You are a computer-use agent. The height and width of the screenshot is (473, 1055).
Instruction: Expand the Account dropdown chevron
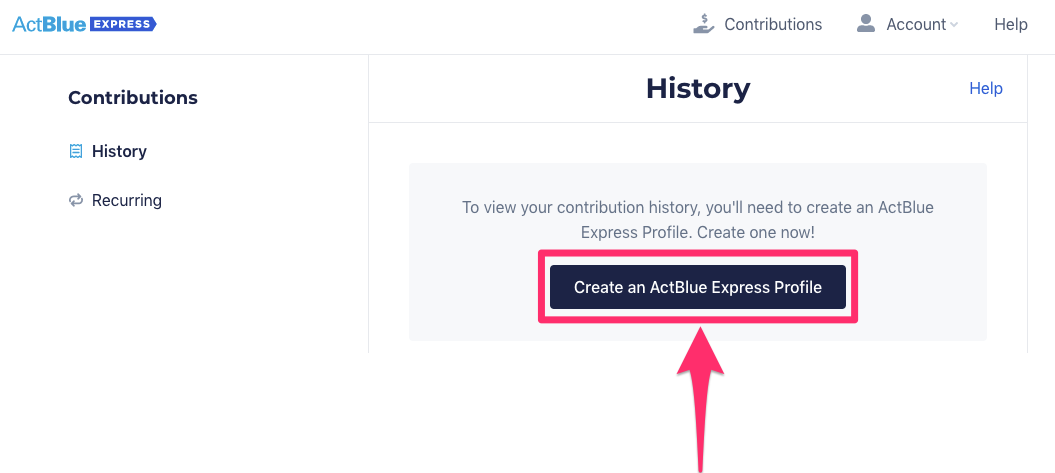point(953,25)
